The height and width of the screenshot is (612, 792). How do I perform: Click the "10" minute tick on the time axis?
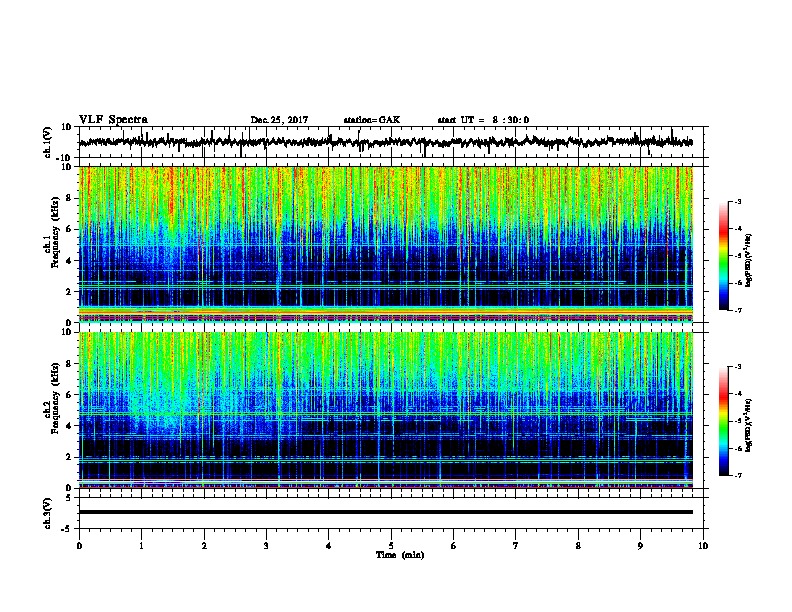703,546
